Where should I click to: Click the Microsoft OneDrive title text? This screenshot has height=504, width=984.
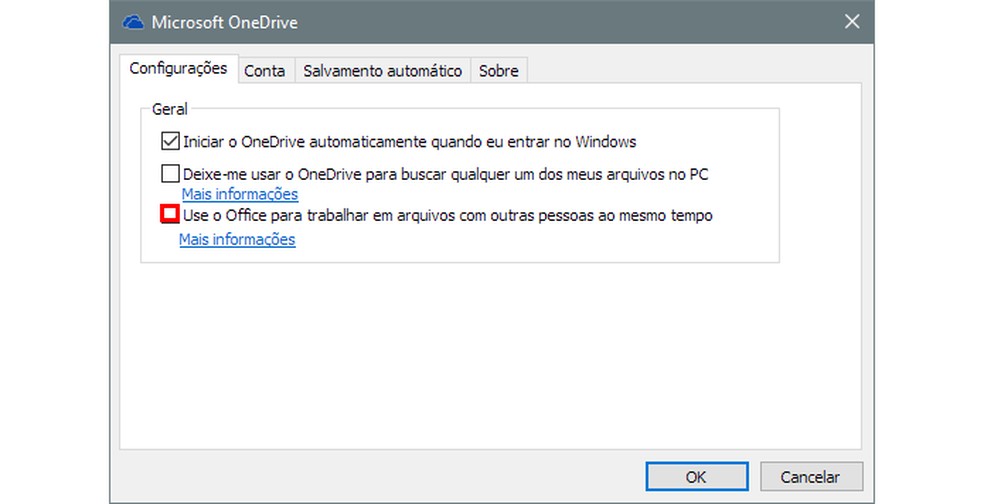pyautogui.click(x=225, y=23)
